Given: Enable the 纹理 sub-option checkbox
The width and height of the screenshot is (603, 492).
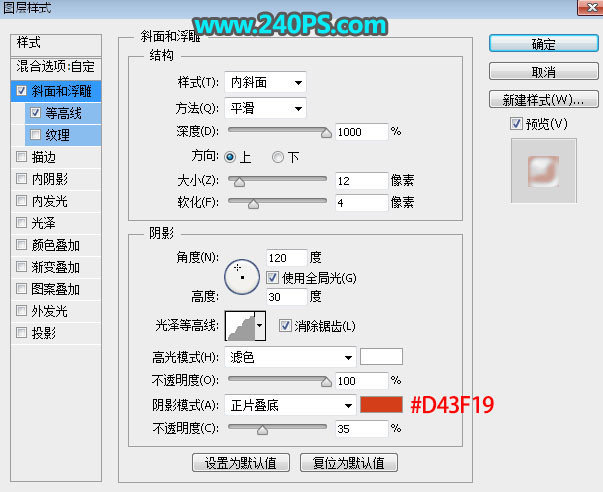Looking at the screenshot, I should [35, 135].
